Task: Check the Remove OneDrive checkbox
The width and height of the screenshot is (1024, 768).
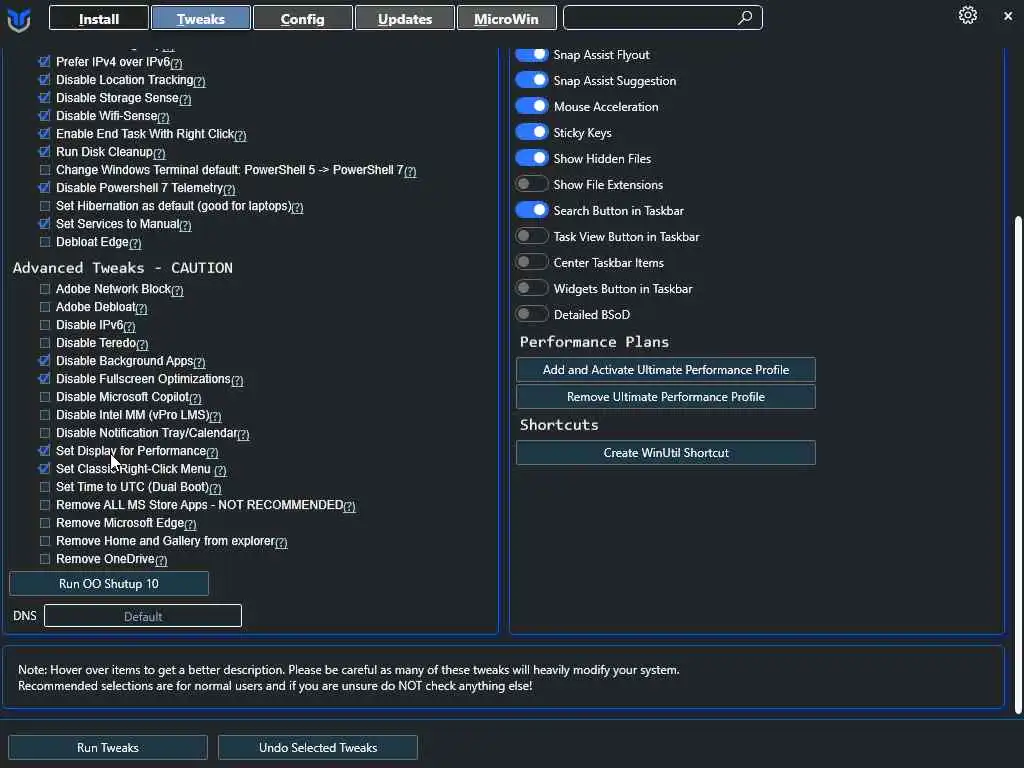Action: click(44, 559)
